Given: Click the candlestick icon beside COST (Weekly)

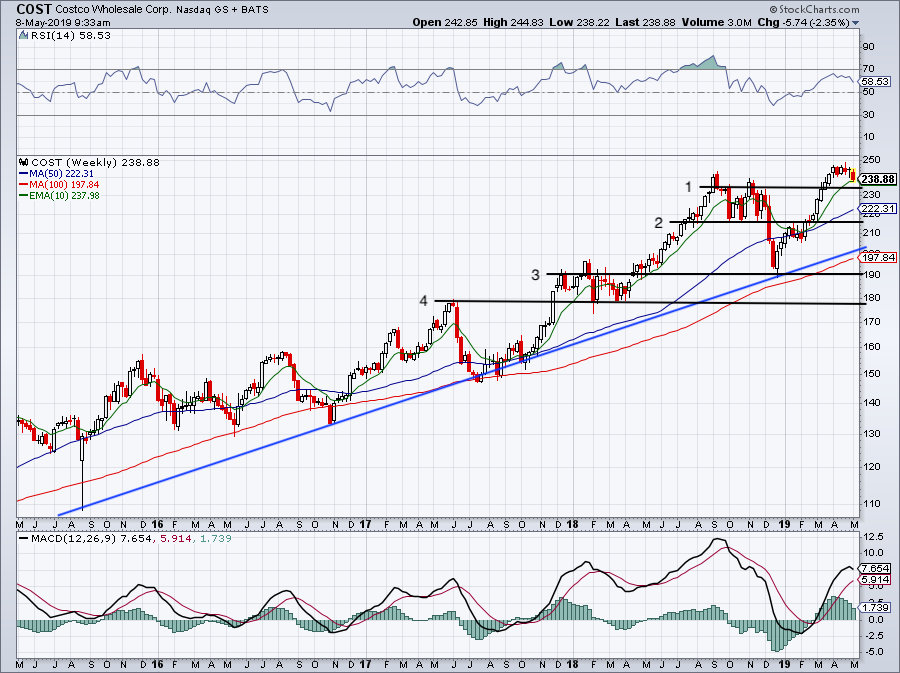Looking at the screenshot, I should tap(24, 162).
